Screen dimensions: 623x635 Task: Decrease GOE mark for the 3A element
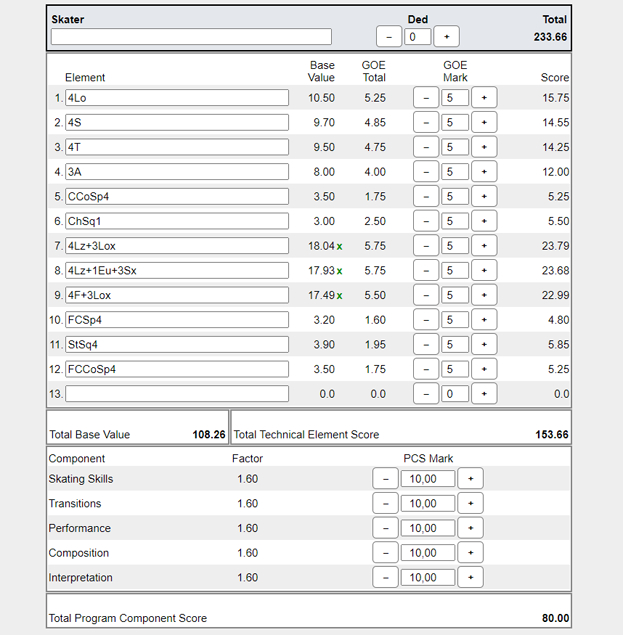426,172
